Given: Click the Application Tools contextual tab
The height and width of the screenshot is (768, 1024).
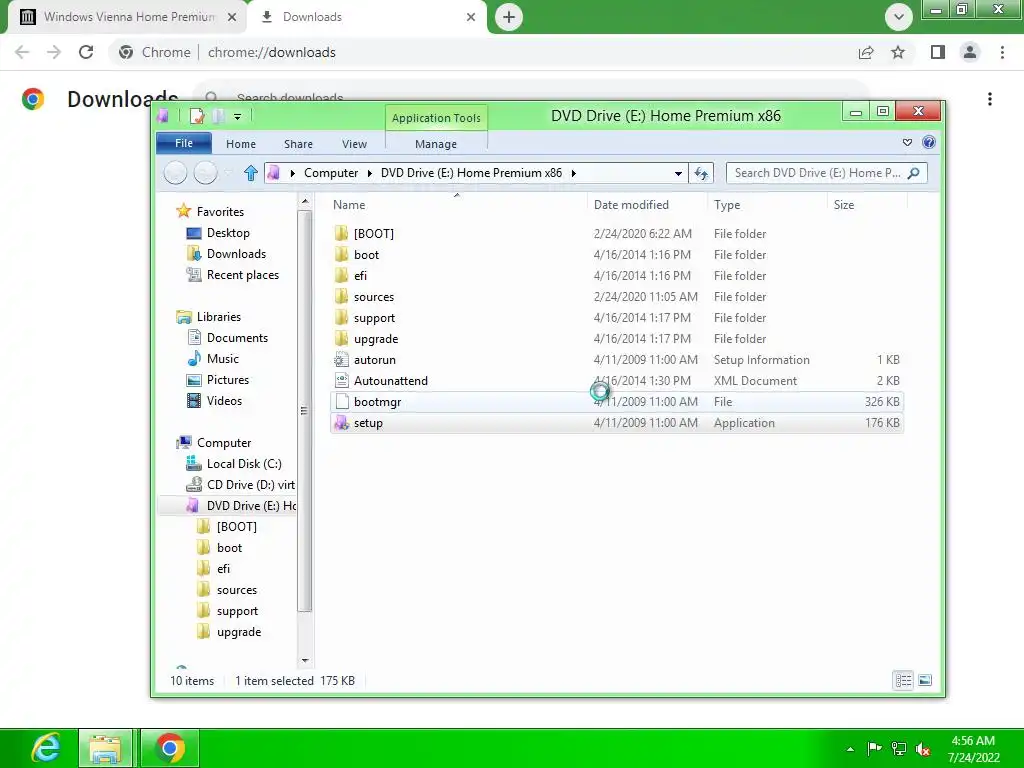Looking at the screenshot, I should (436, 118).
